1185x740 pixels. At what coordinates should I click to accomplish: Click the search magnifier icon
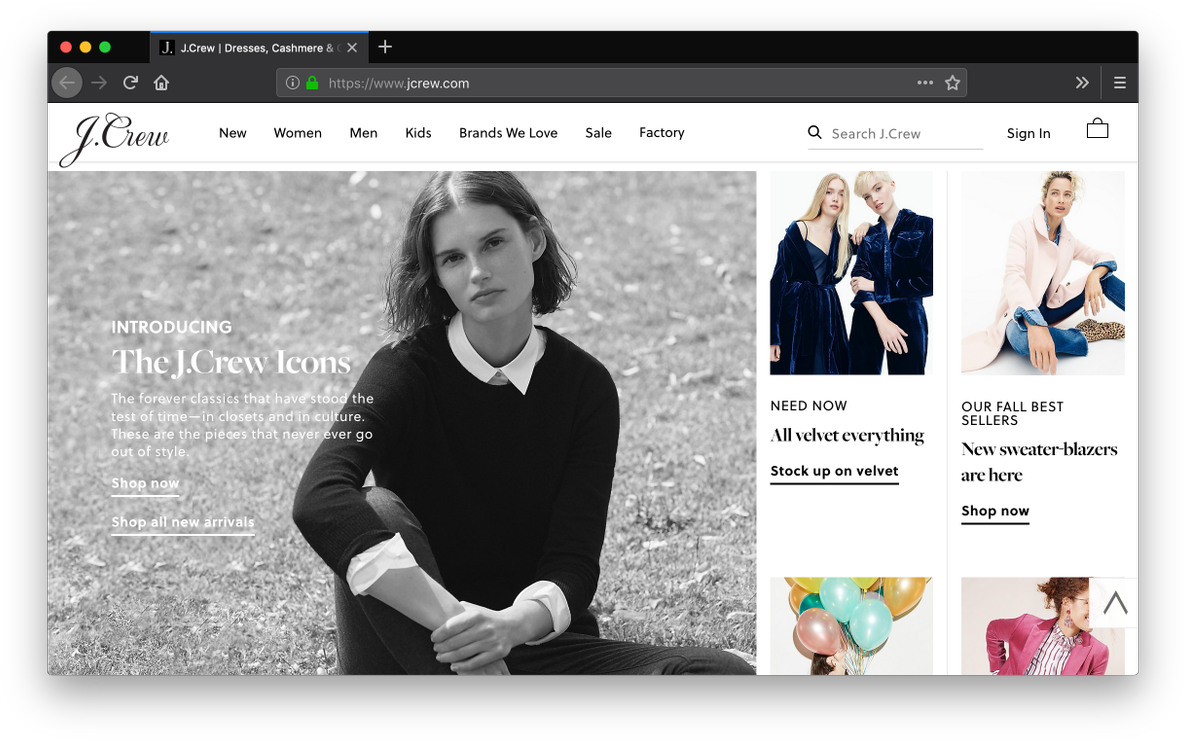click(x=815, y=132)
